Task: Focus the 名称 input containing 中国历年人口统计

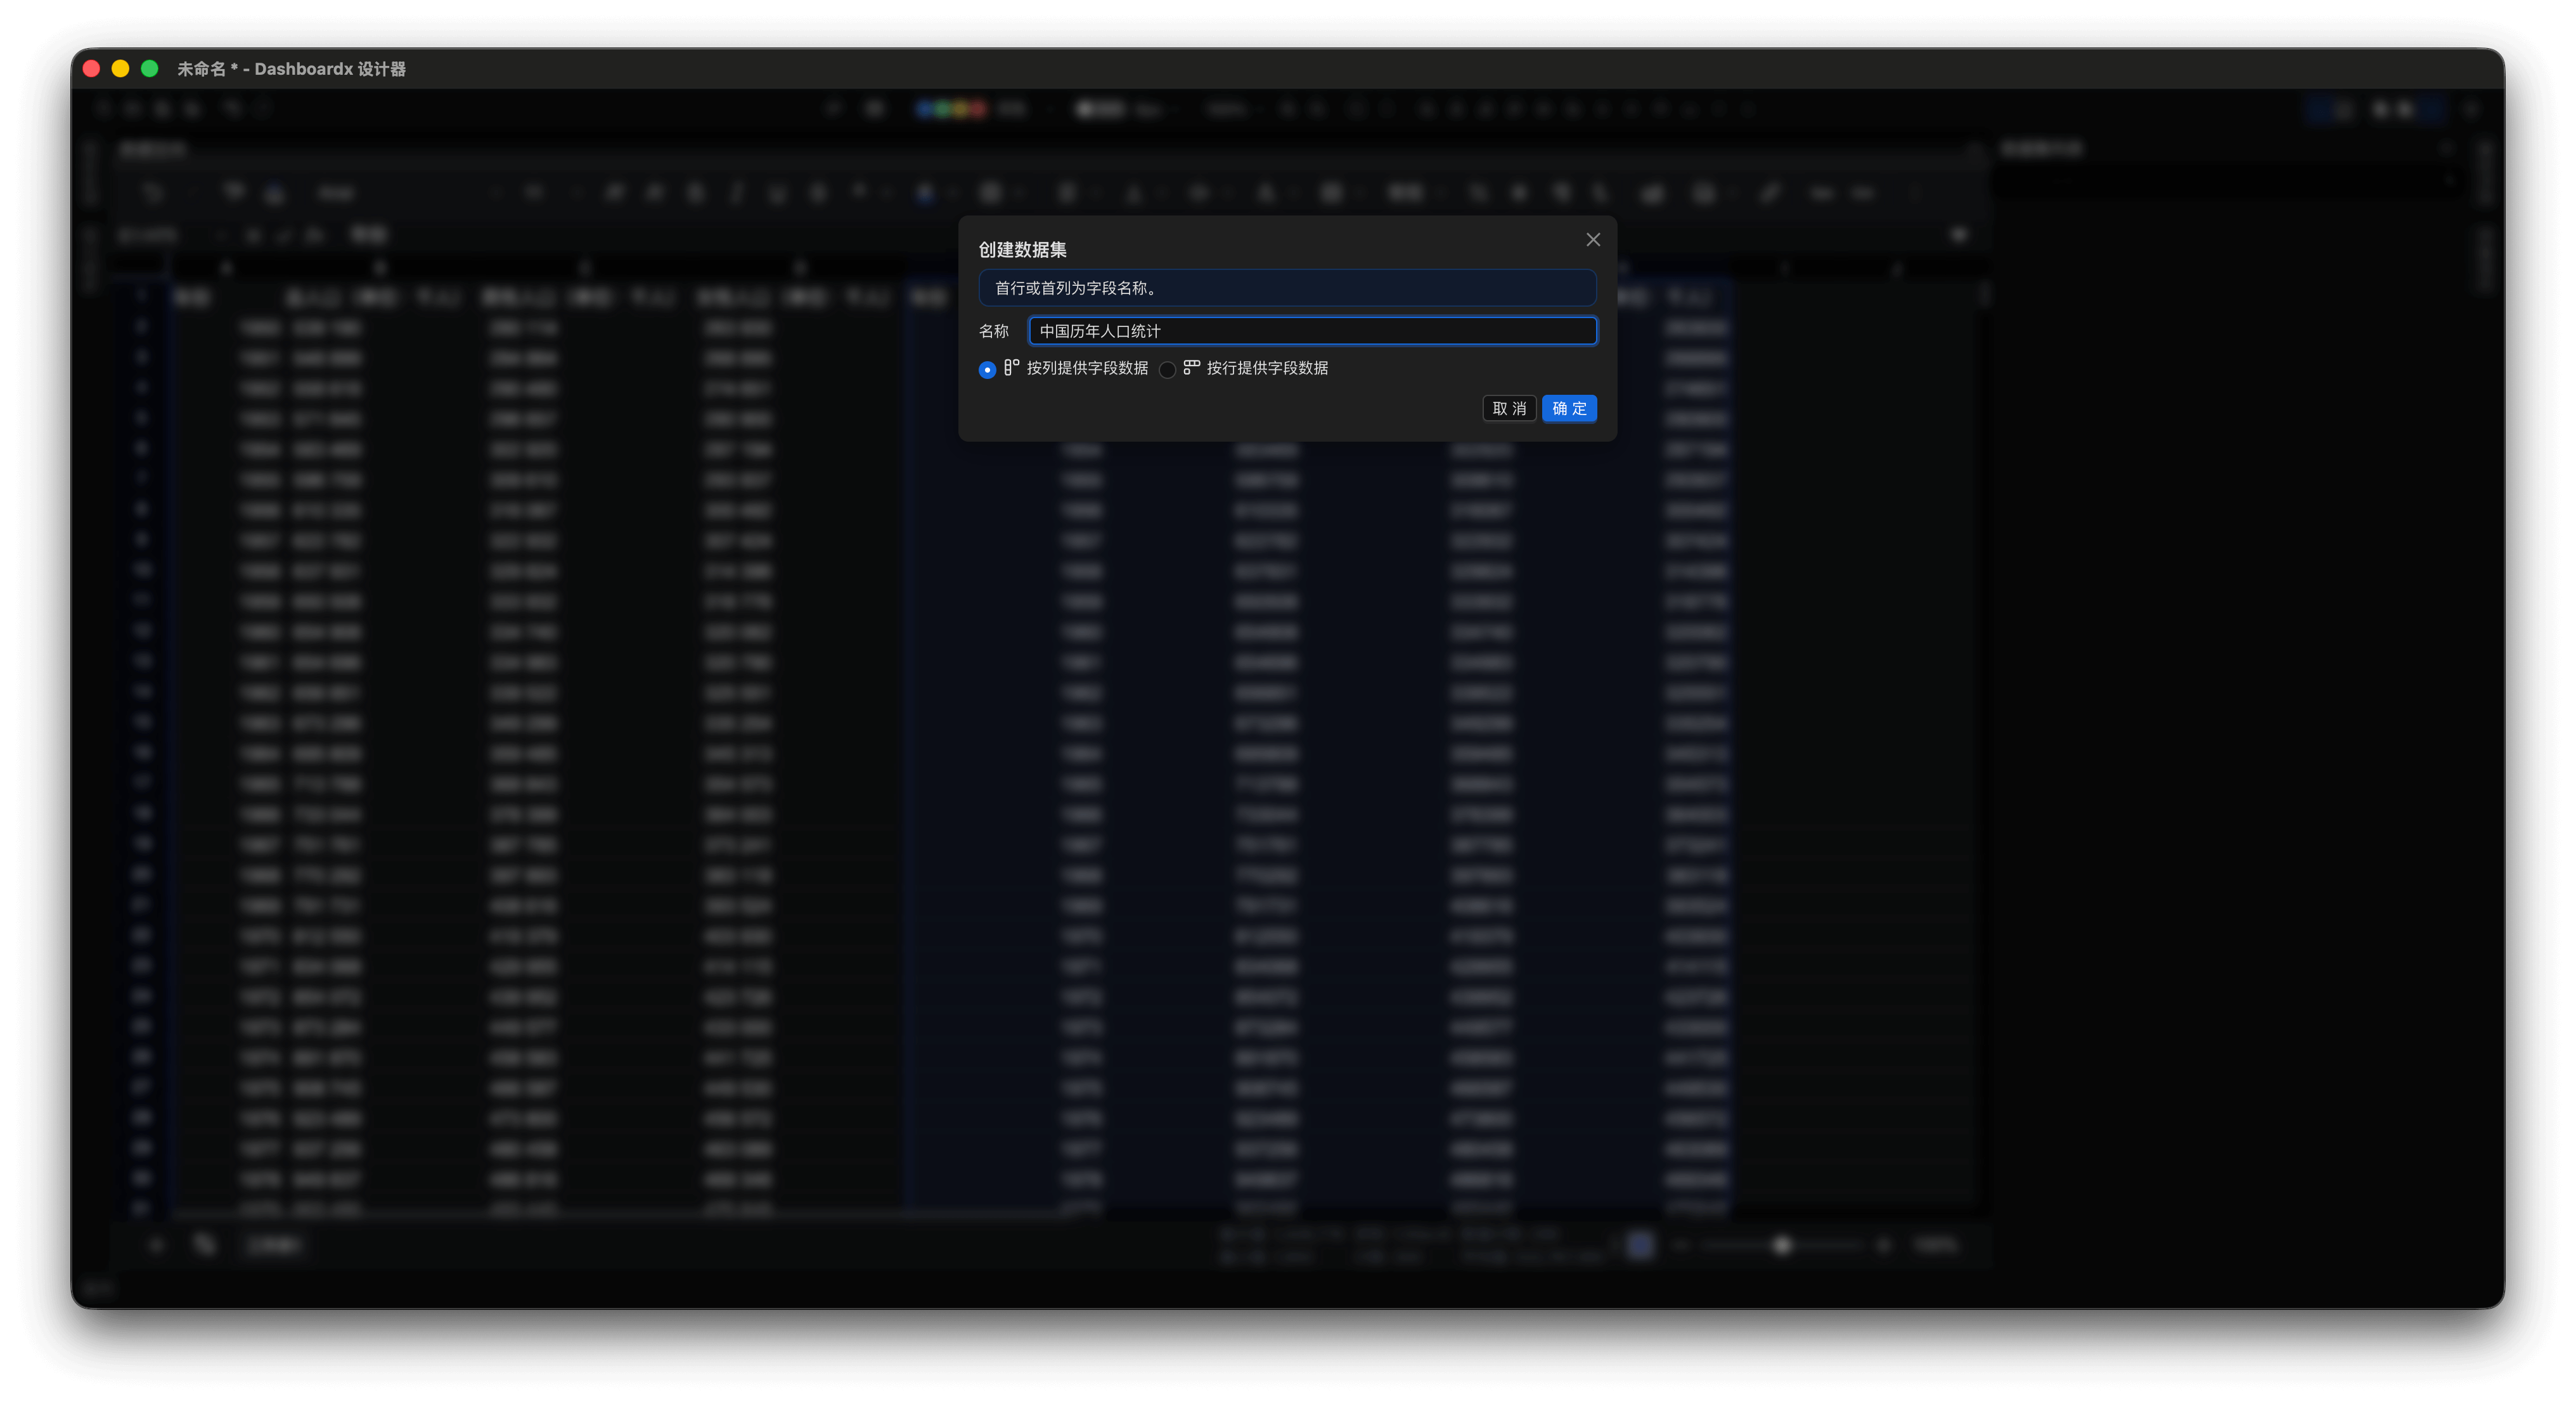Action: tap(1312, 331)
